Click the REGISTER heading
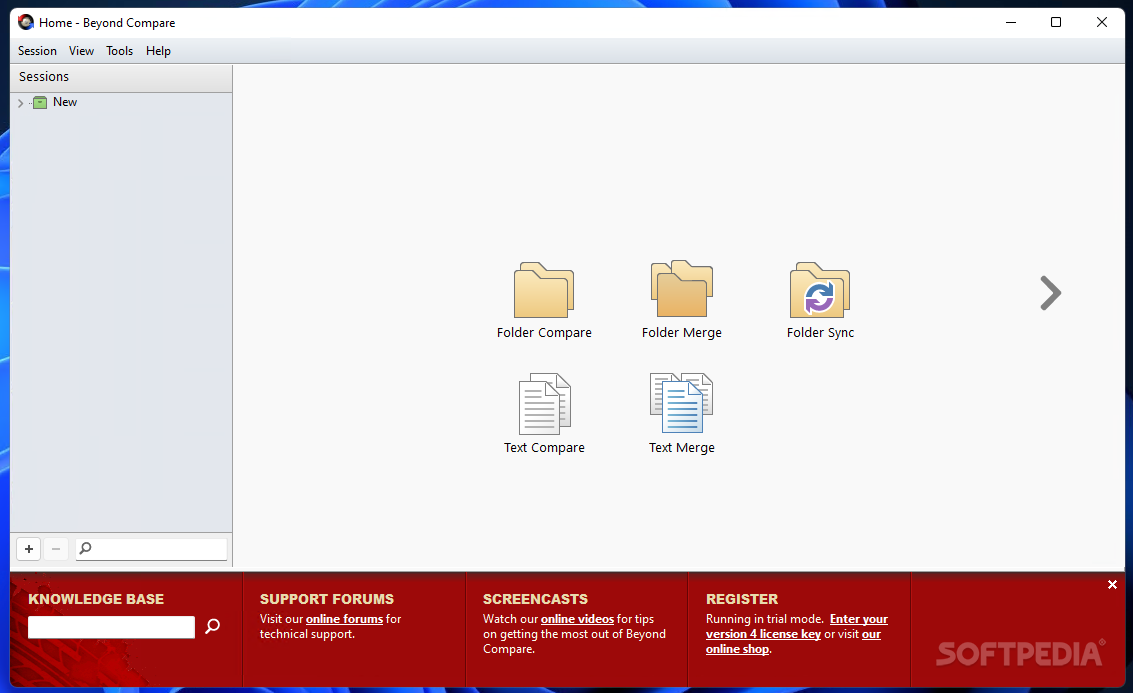 (x=742, y=599)
